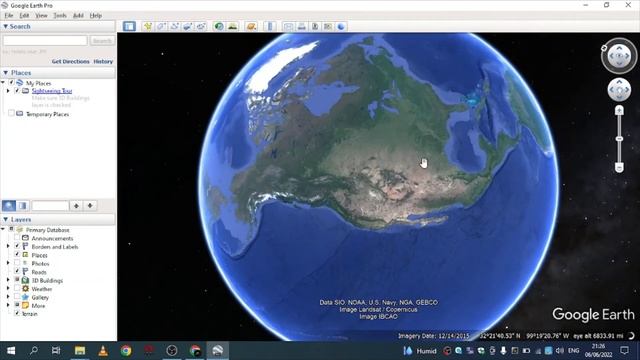The height and width of the screenshot is (360, 640).
Task: Disable the Borders and Labels layer checkbox
Action: click(x=17, y=247)
